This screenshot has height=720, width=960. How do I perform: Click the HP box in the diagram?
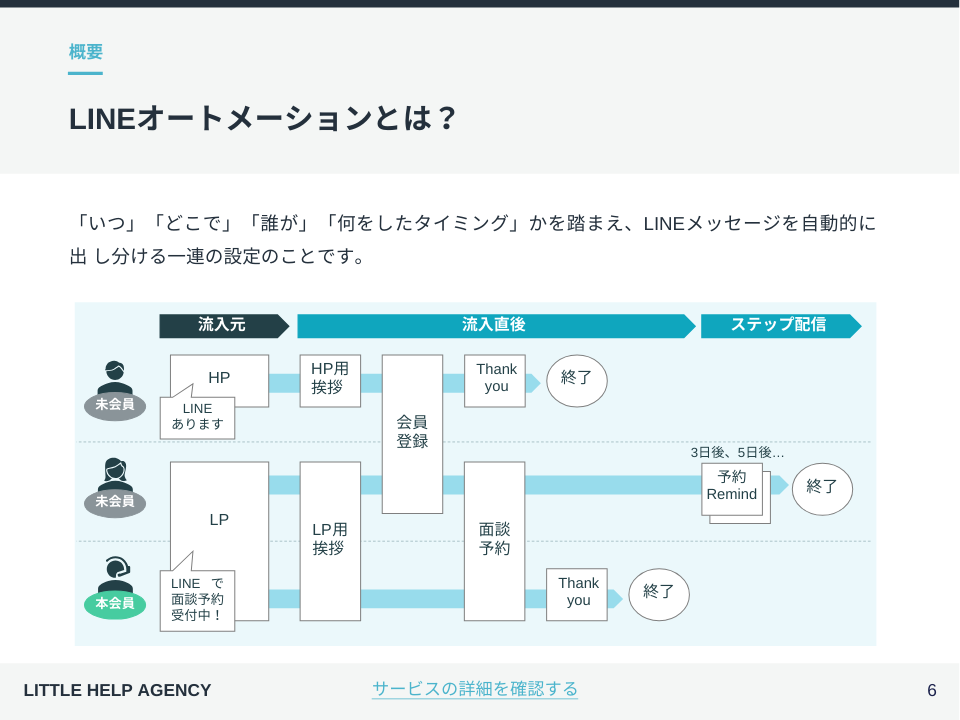(219, 377)
